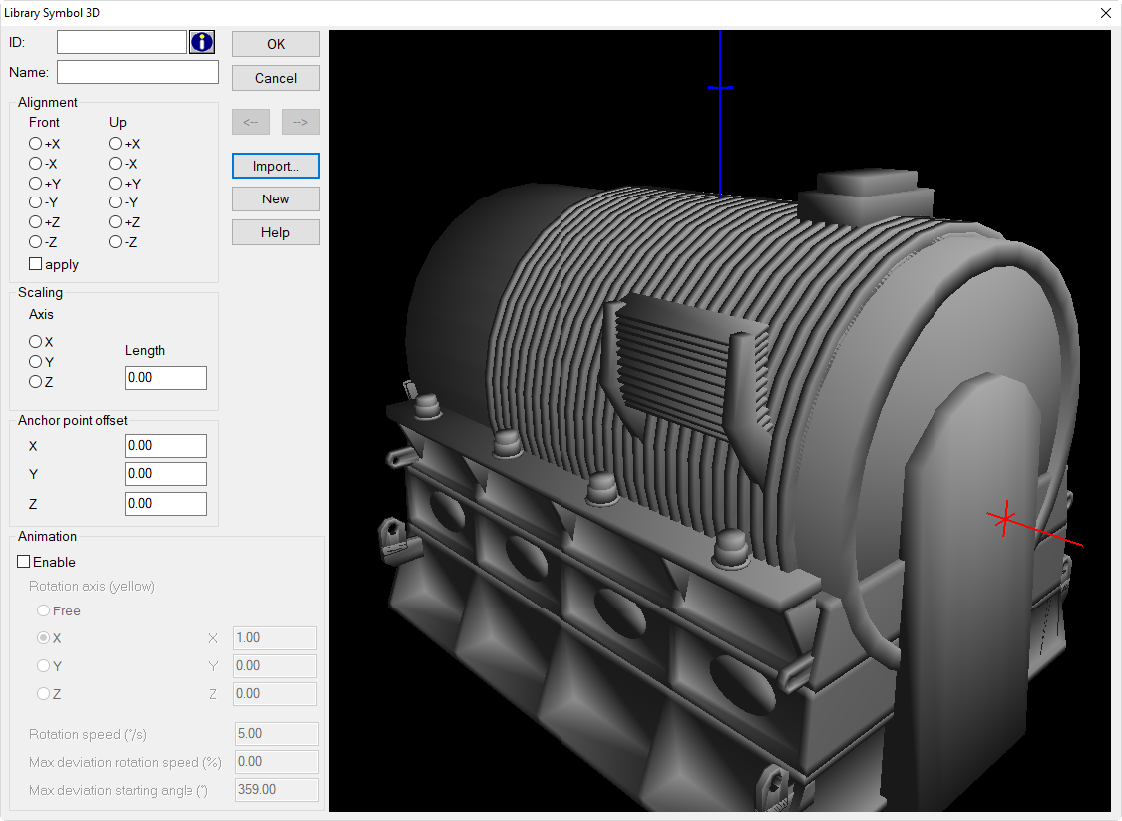The width and height of the screenshot is (1122, 821).
Task: Click the New button
Action: tap(275, 199)
